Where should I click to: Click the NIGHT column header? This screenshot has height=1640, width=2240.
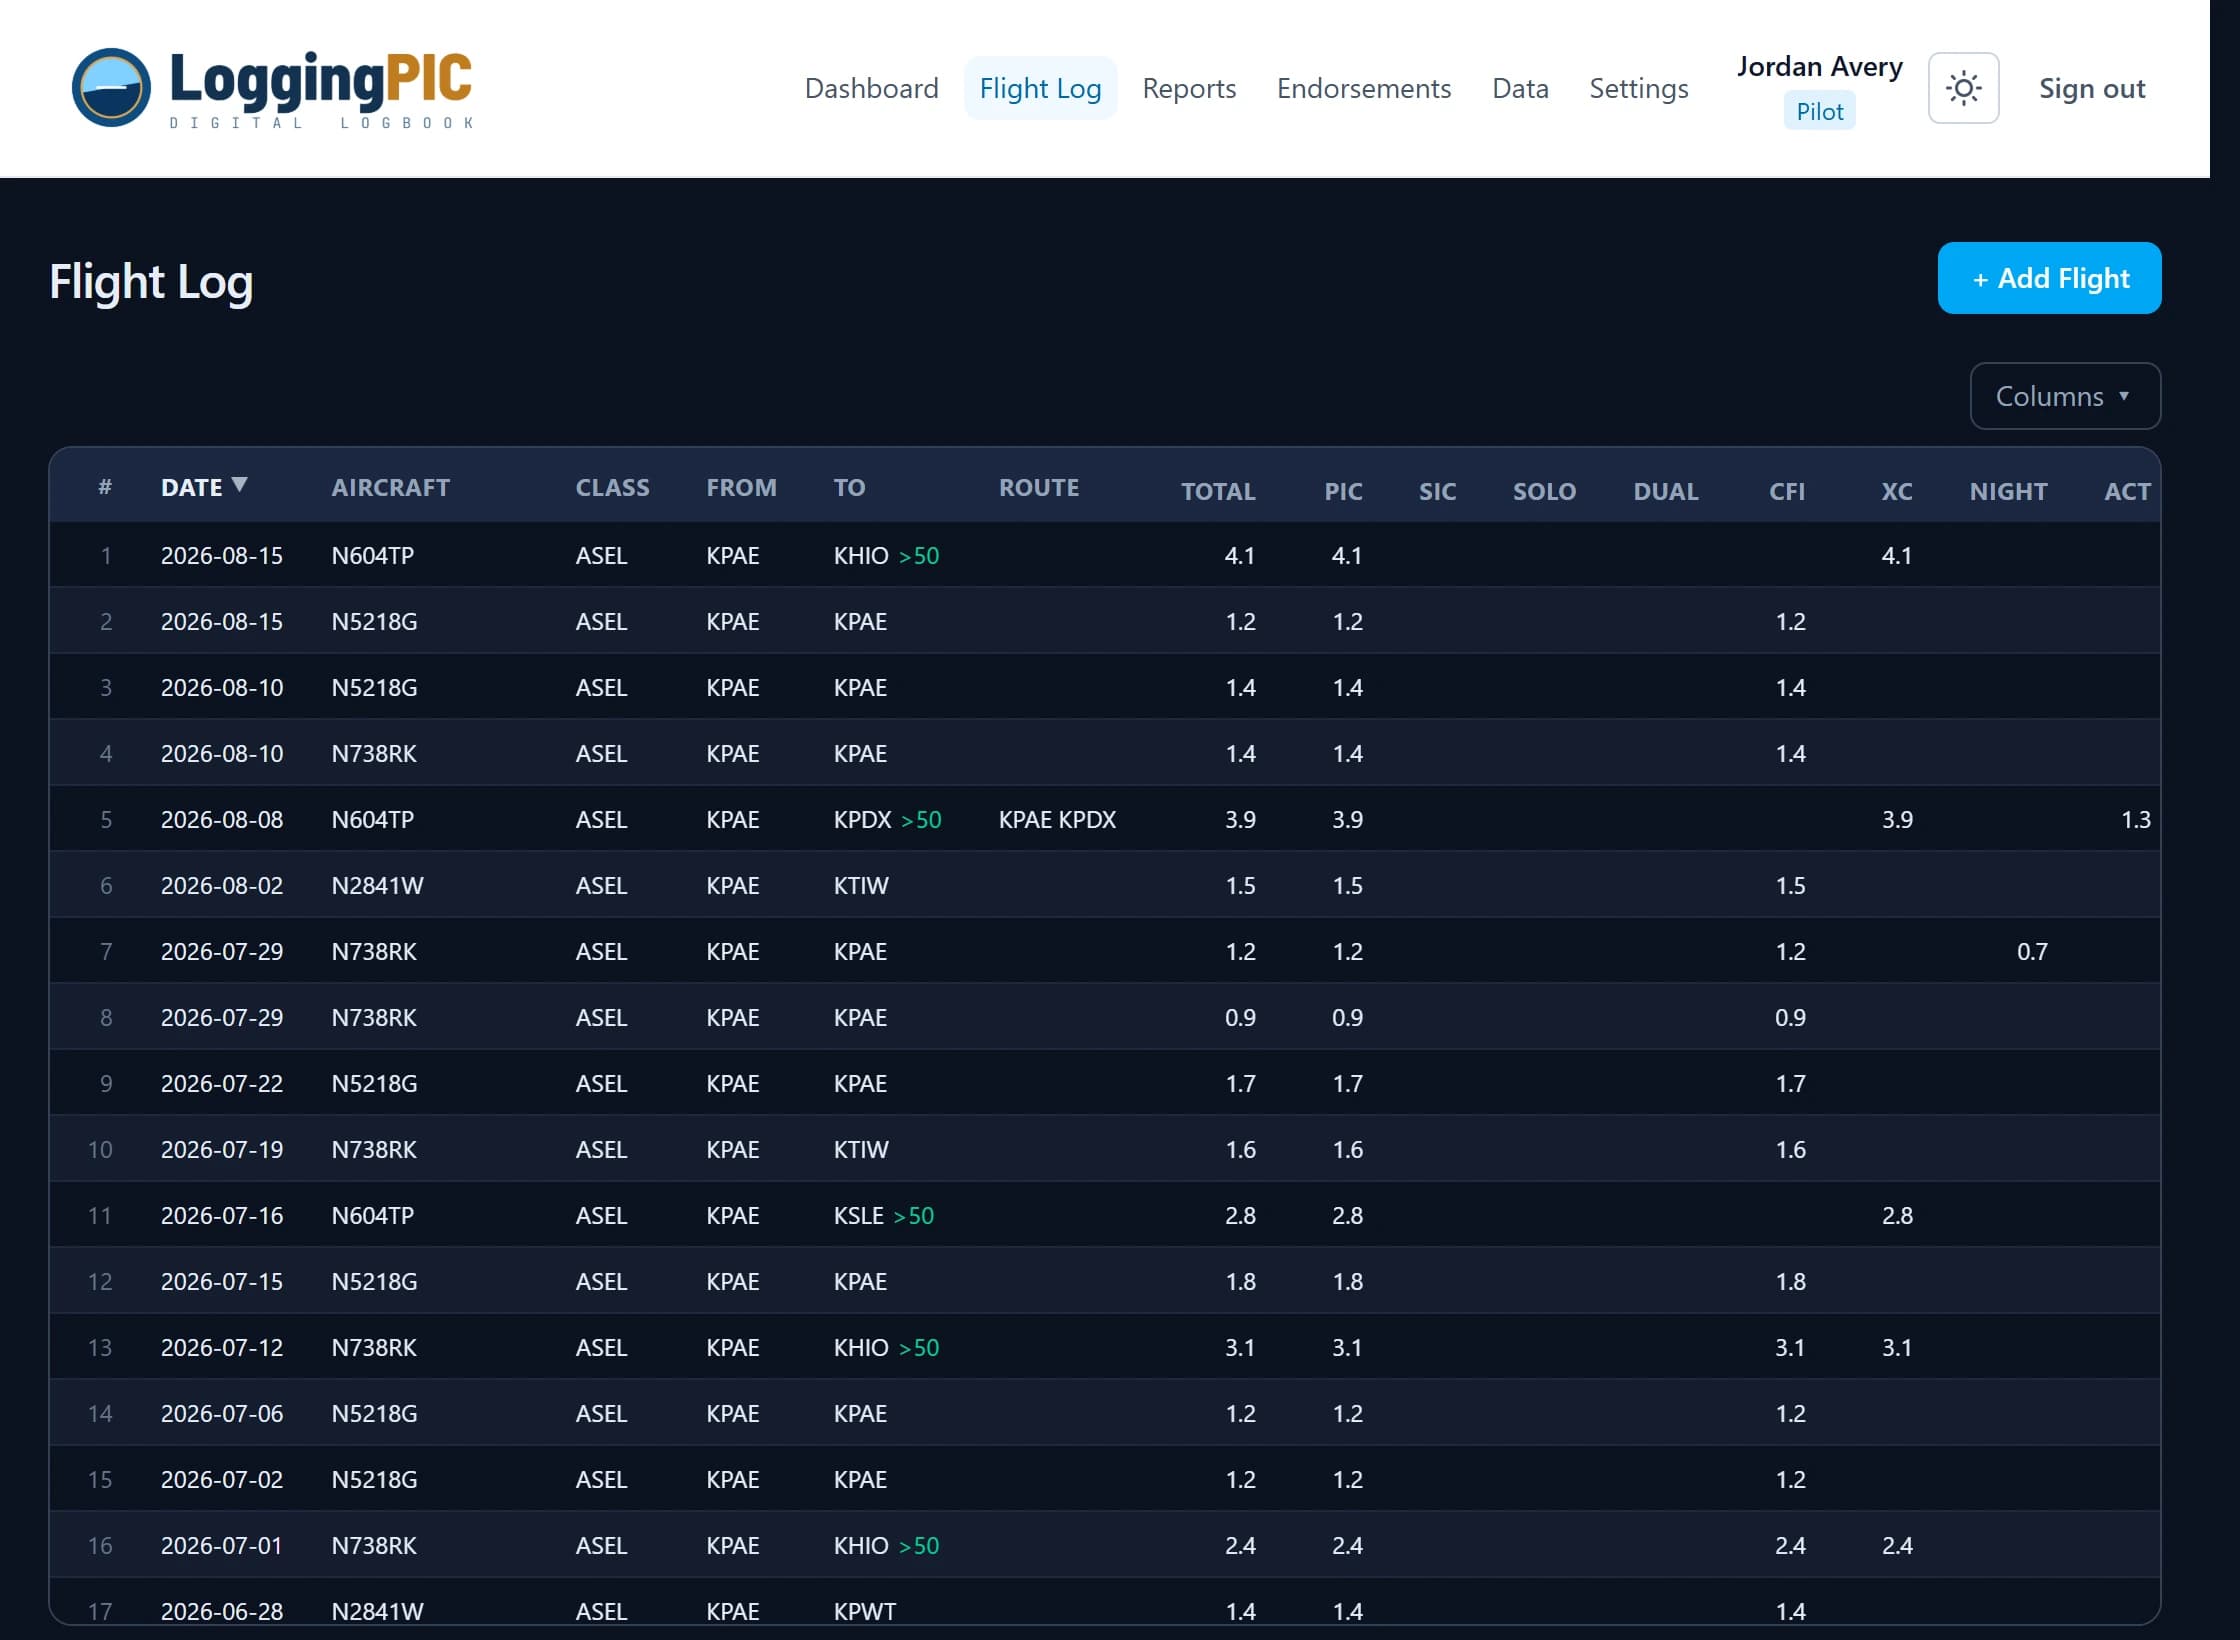pos(2008,491)
